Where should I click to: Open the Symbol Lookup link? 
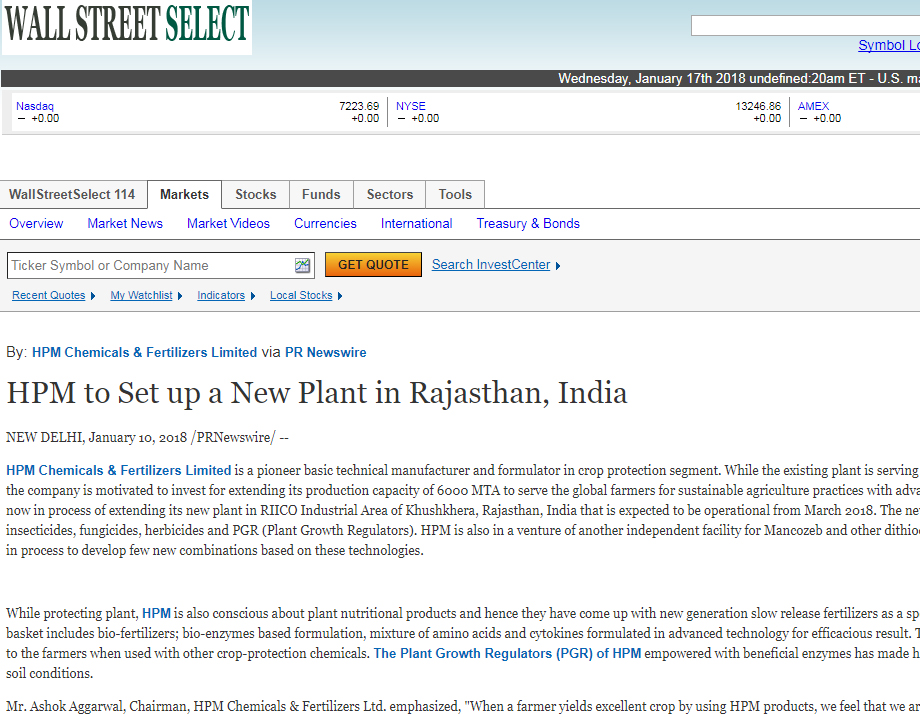tap(889, 45)
